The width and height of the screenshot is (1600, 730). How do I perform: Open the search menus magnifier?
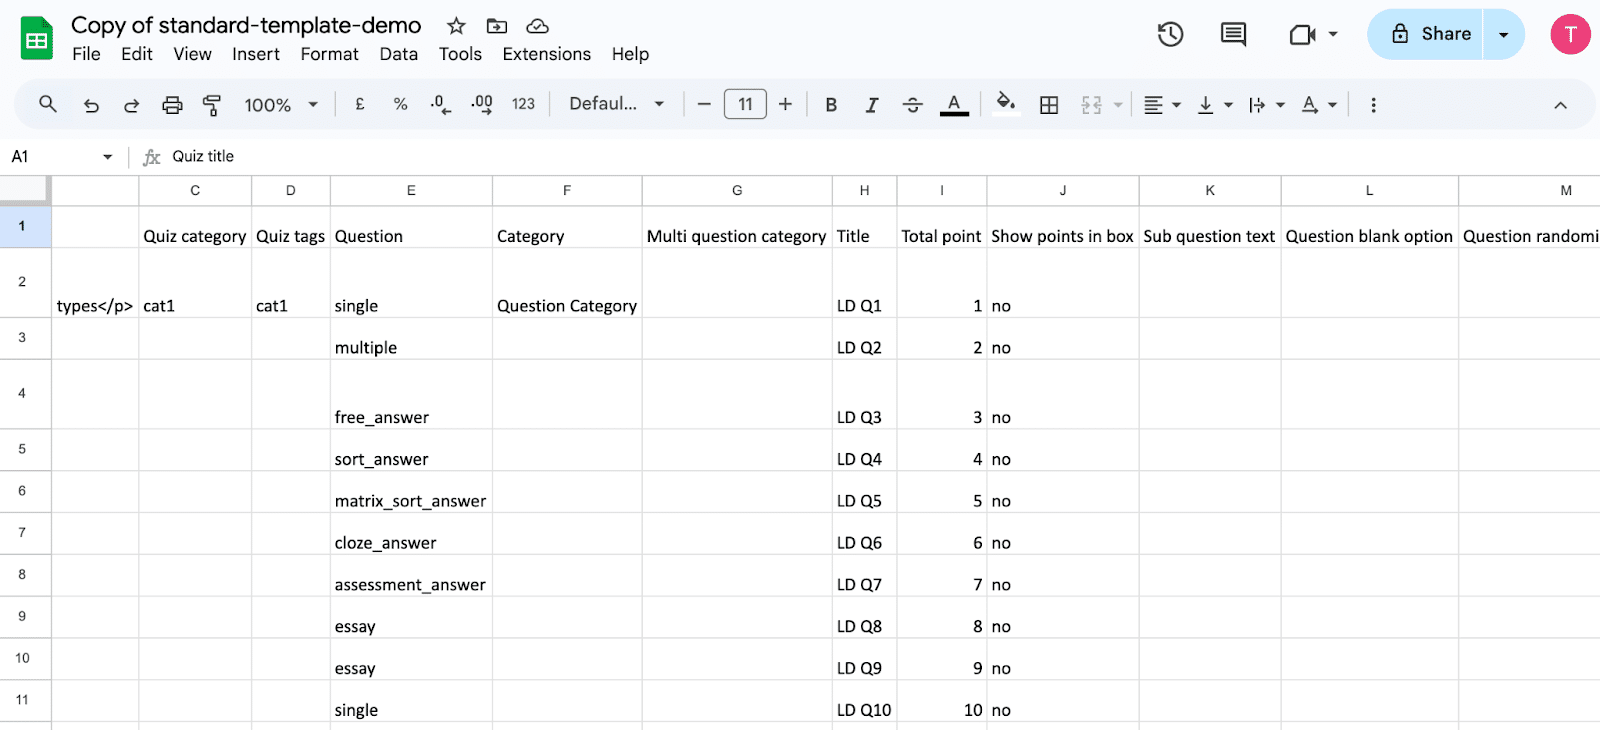[x=47, y=104]
